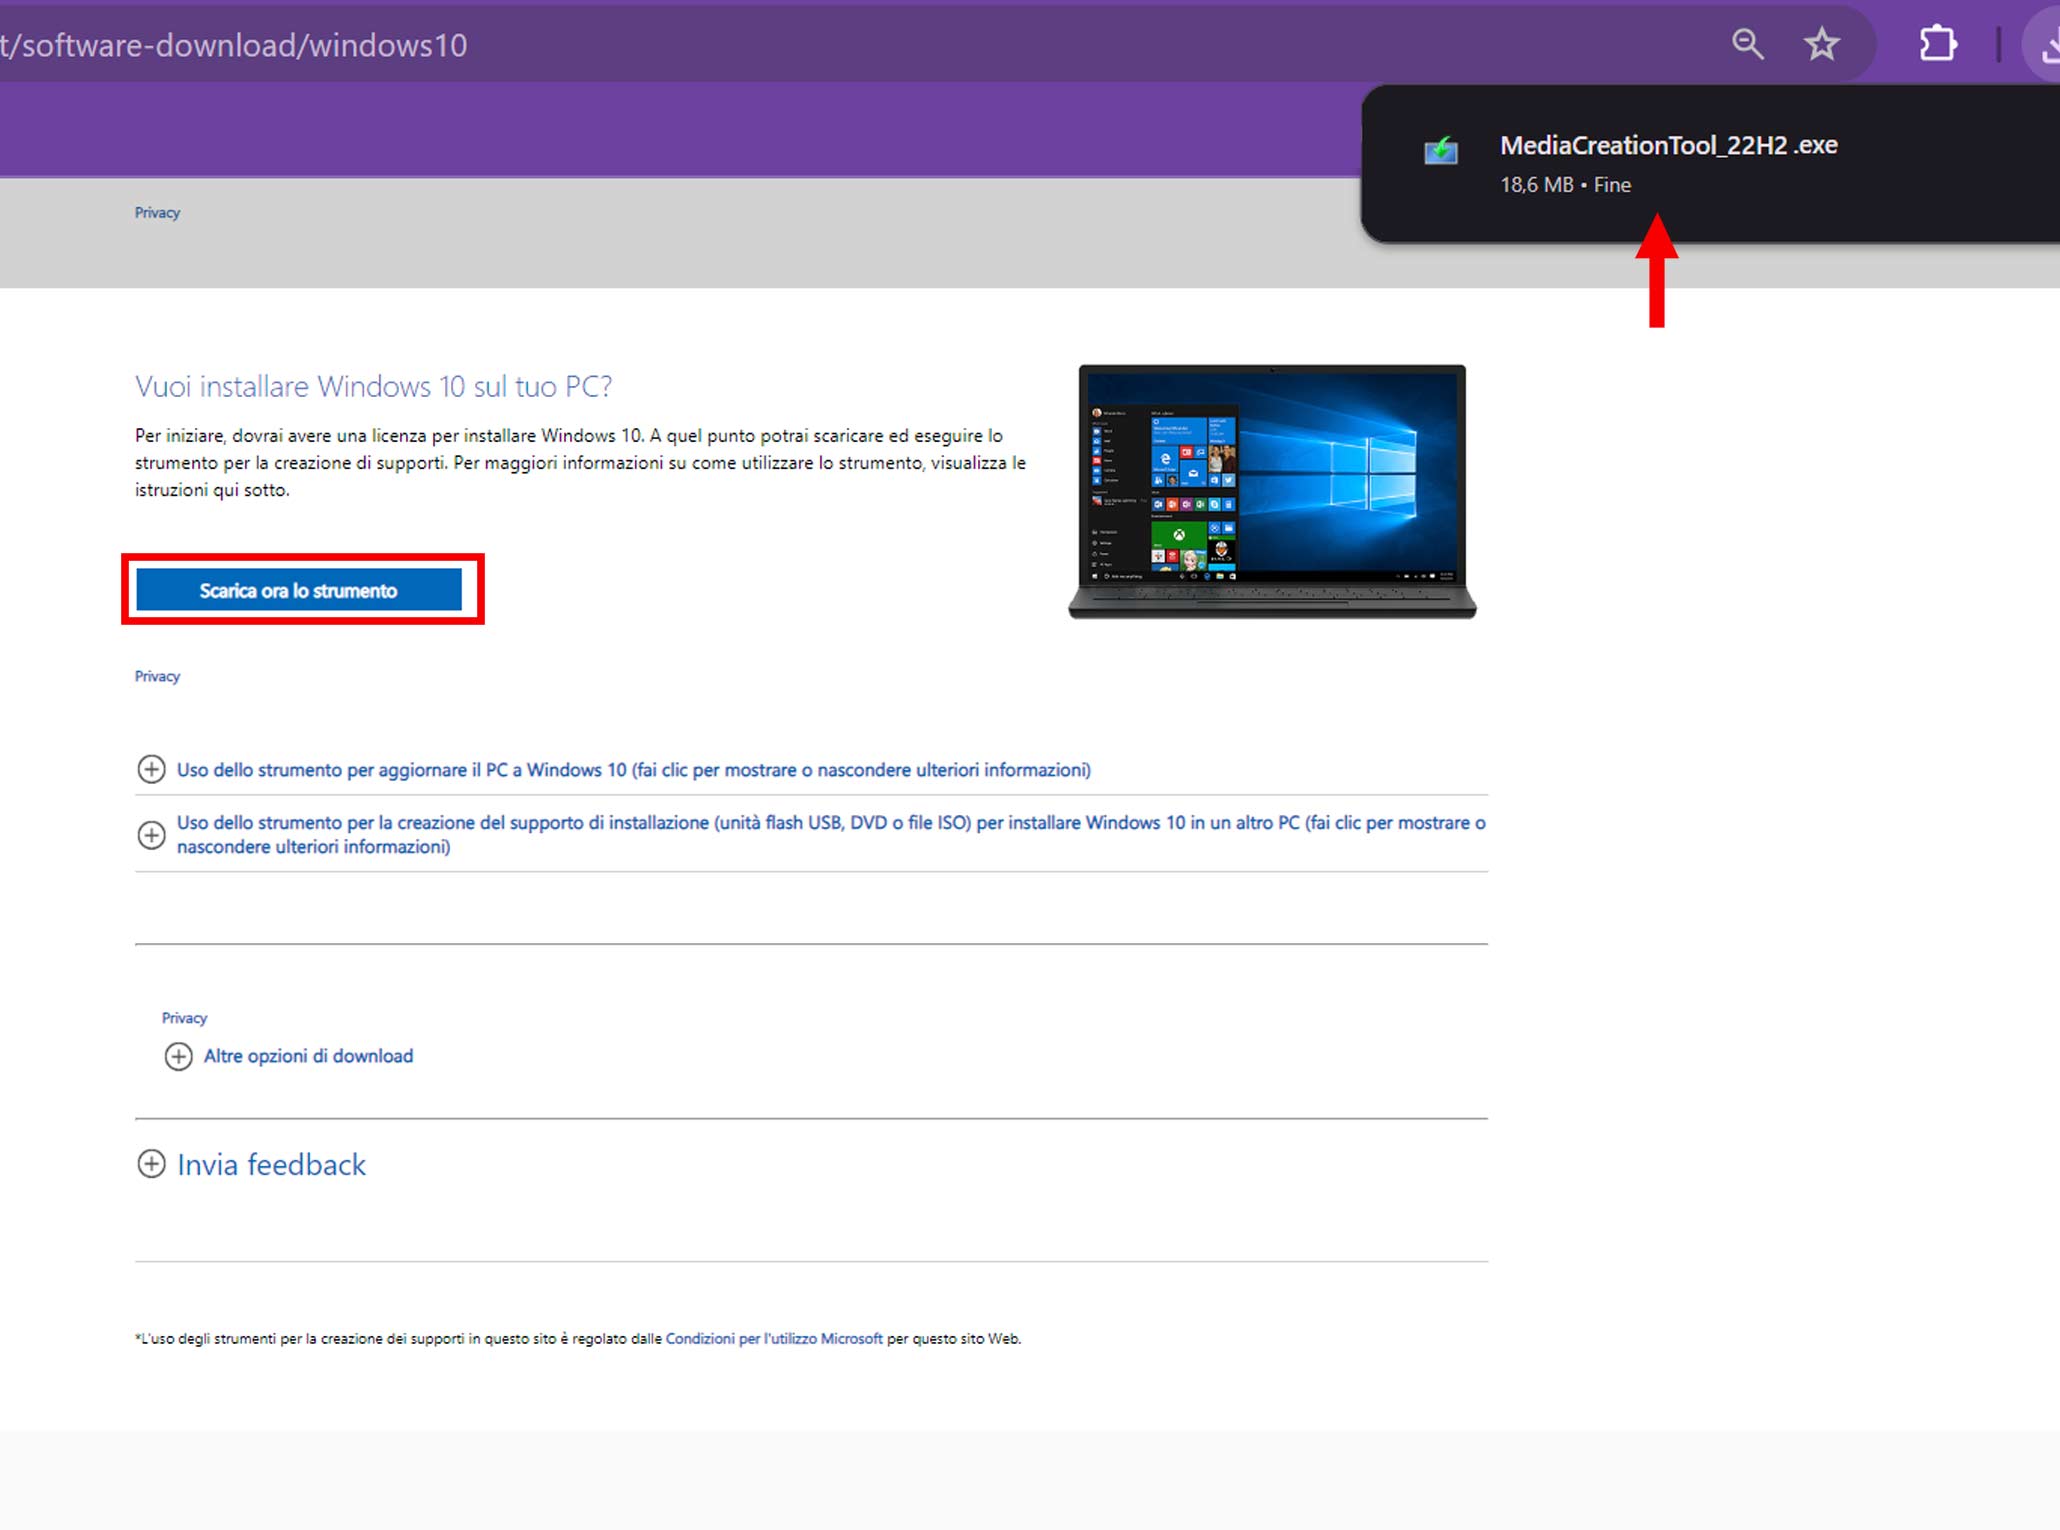Open Privacy link above Altre opzioni

184,1018
